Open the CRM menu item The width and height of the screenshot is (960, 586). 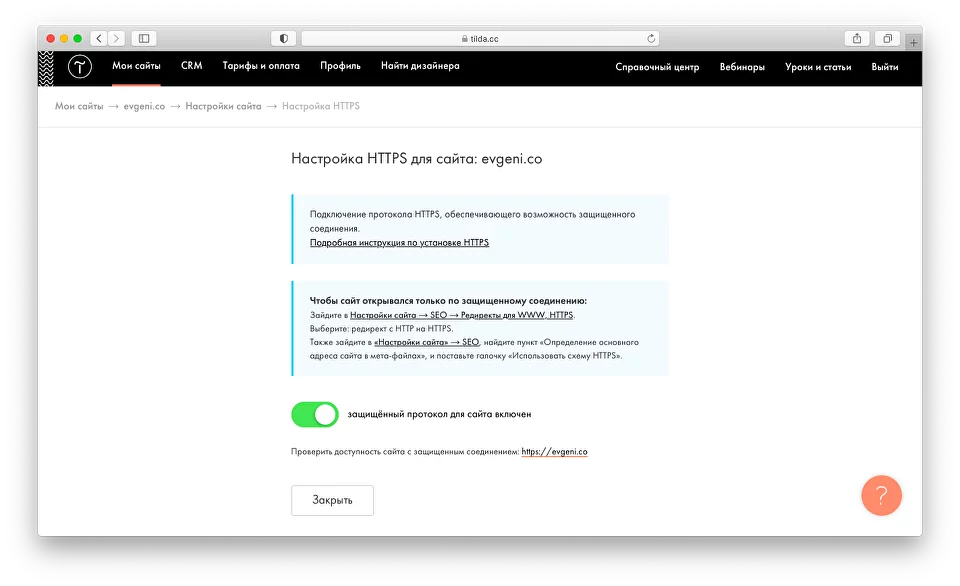tap(192, 66)
